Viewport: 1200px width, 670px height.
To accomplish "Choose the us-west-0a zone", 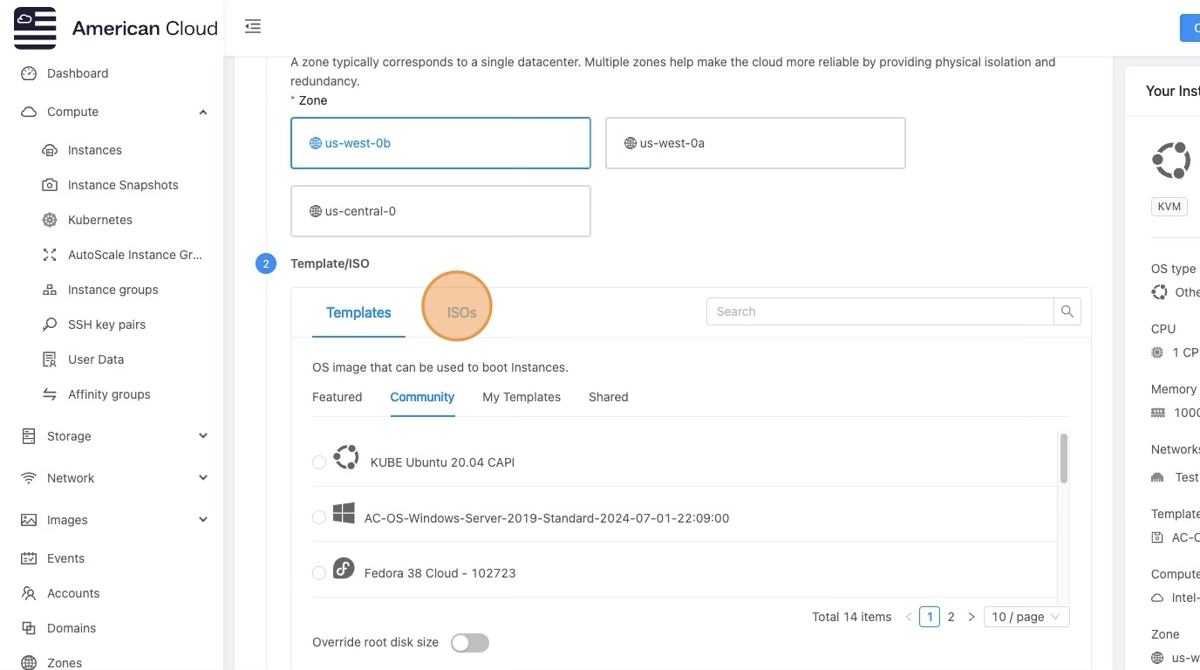I will [755, 143].
